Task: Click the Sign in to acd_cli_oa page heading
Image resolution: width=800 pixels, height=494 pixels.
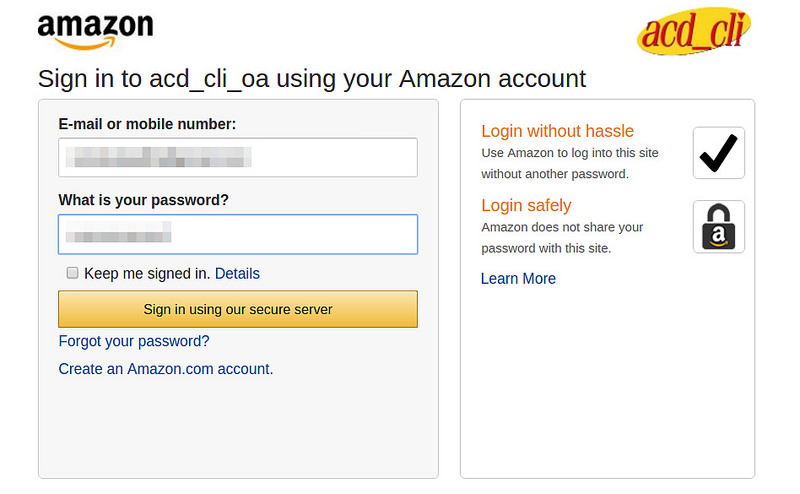Action: click(311, 78)
